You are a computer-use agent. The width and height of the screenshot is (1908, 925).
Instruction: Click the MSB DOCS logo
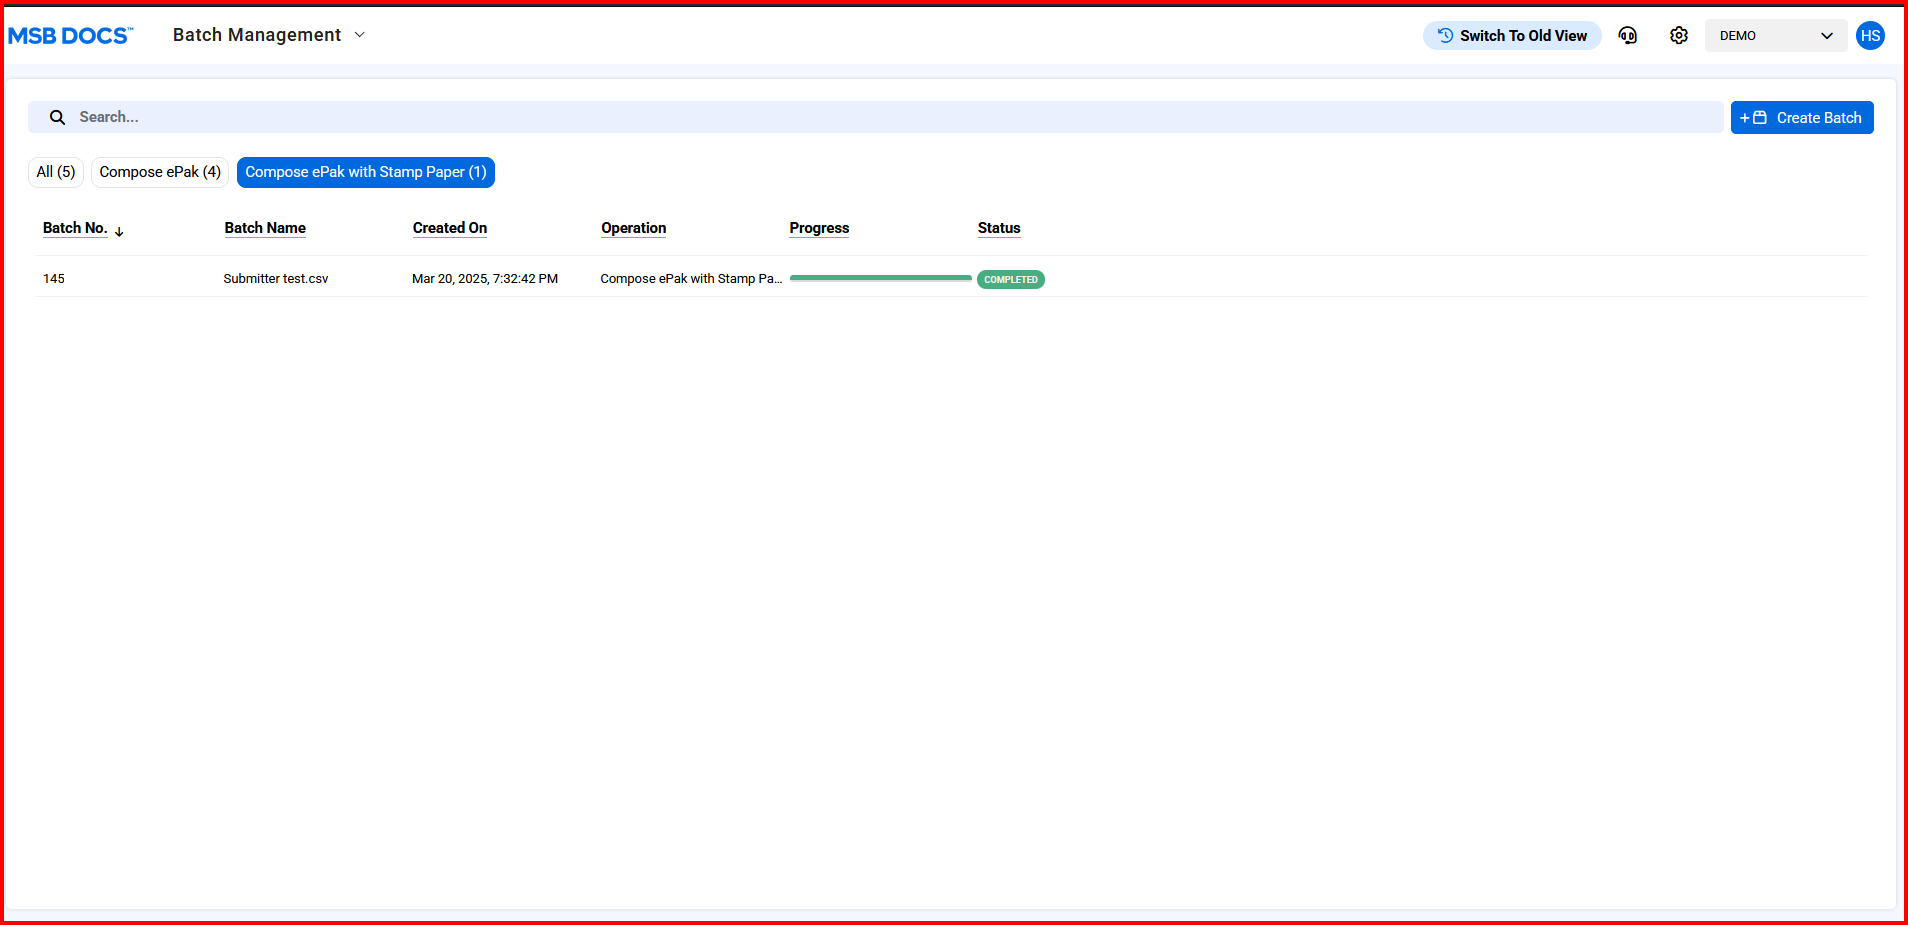point(70,36)
